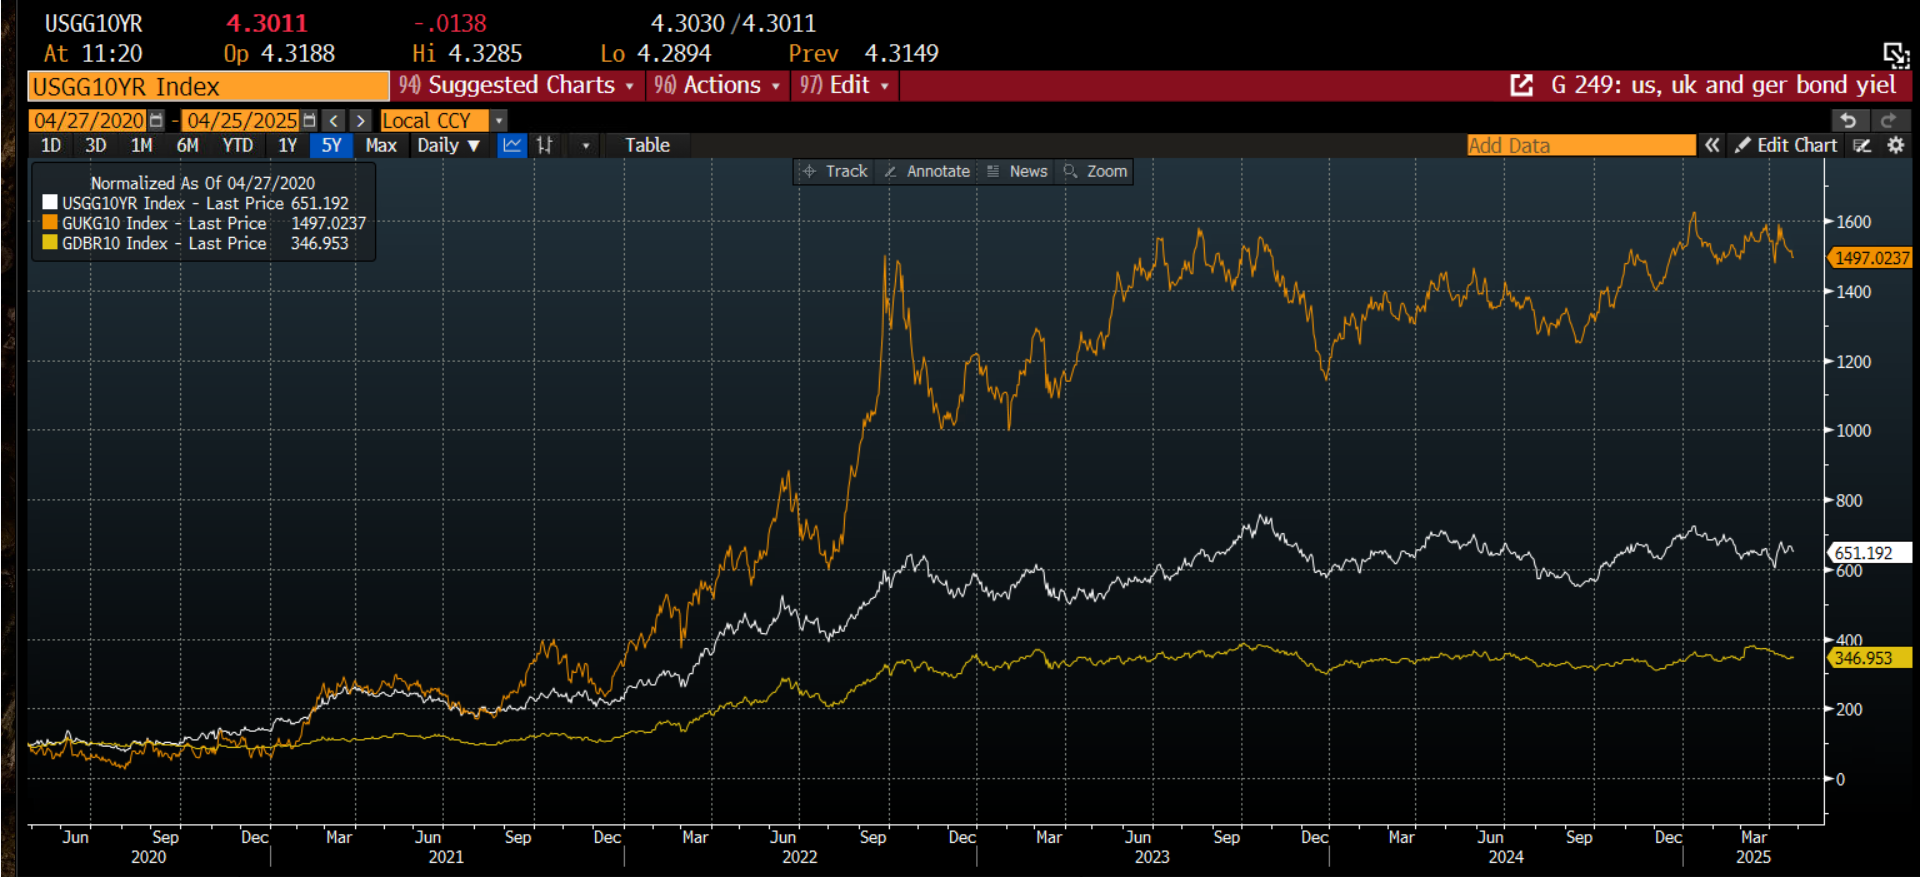Viewport: 1920px width, 877px height.
Task: Click the white USGG10YR legend color swatch
Action: coord(50,203)
